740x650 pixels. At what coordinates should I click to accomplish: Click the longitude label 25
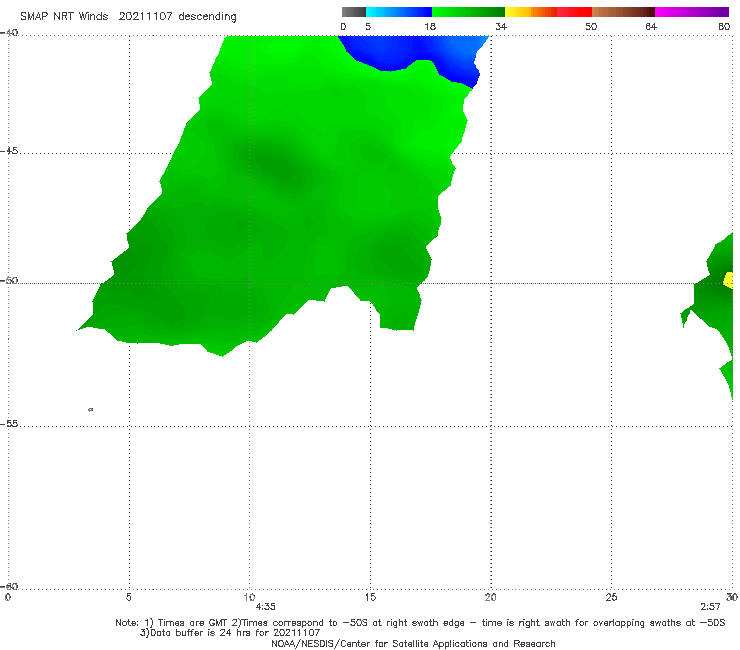(x=611, y=597)
